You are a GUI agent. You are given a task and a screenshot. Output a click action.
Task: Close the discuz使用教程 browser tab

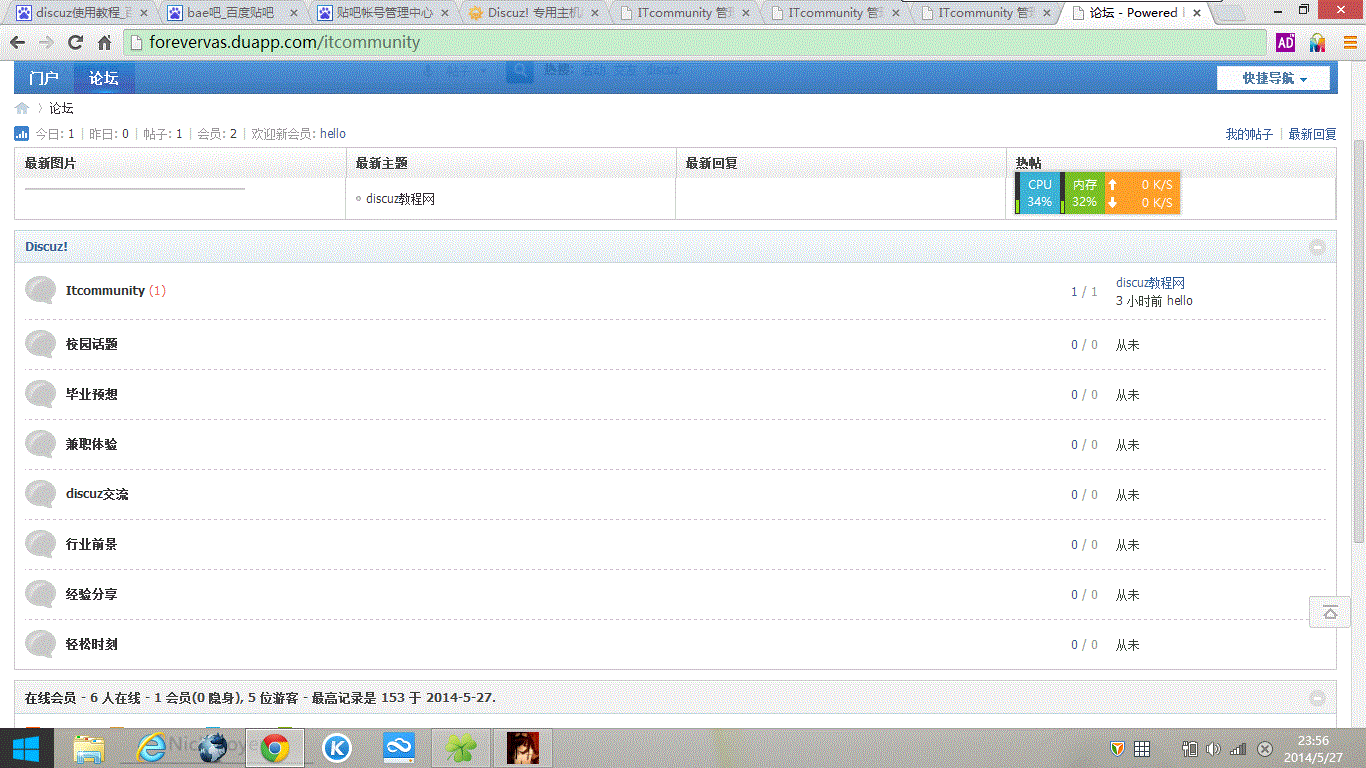pyautogui.click(x=143, y=13)
